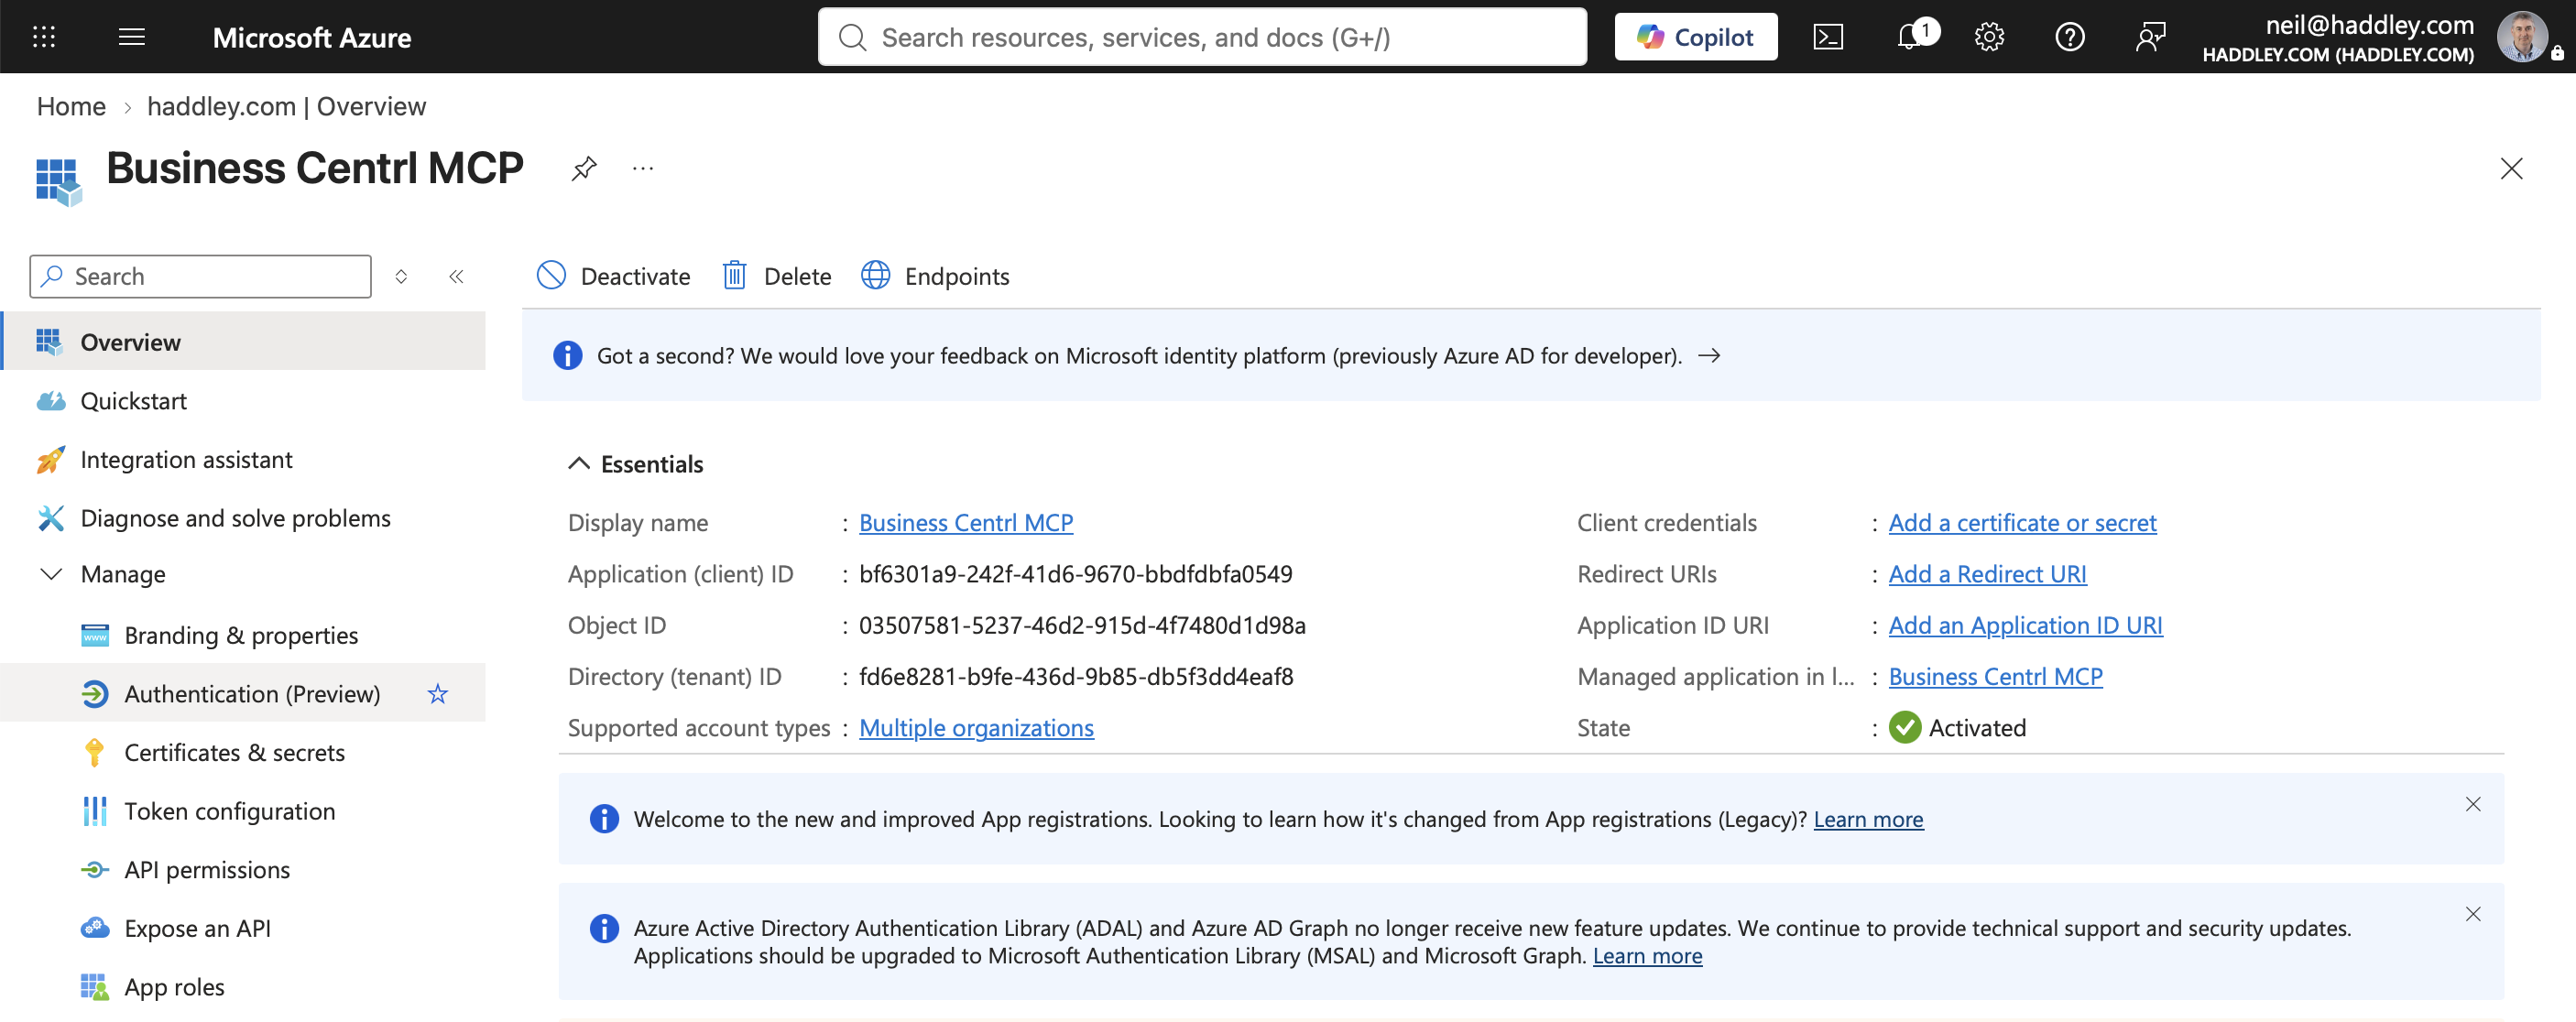The image size is (2576, 1022).
Task: Collapse the left navigation menu
Action: click(x=456, y=276)
